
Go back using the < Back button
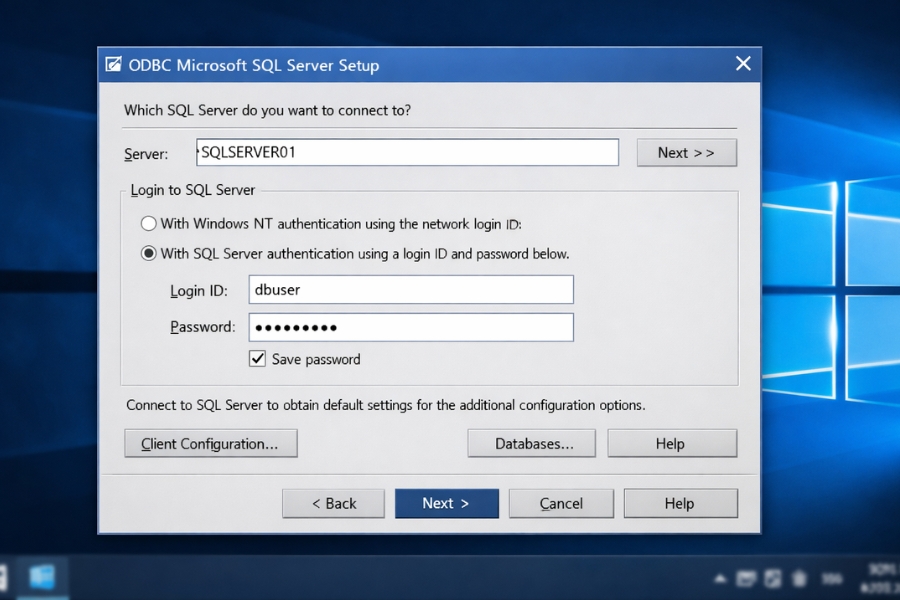pos(333,503)
